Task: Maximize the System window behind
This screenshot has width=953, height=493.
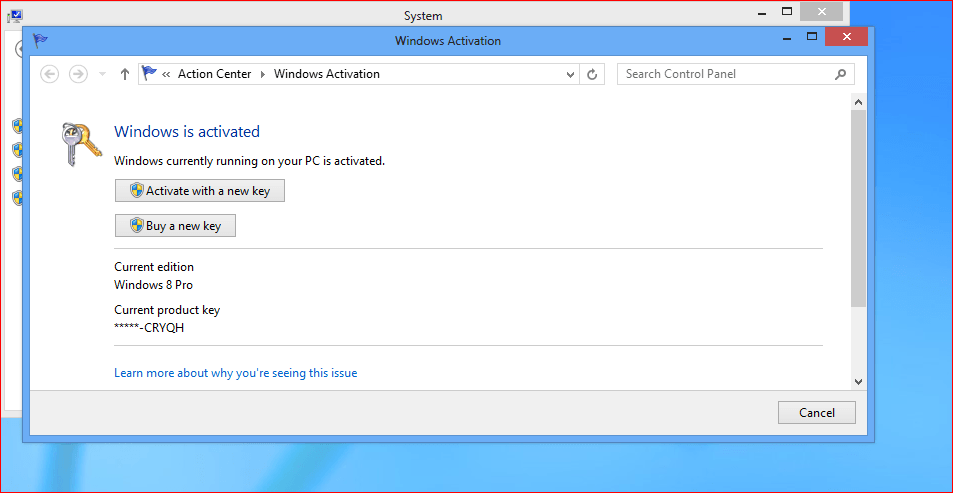Action: coord(787,12)
